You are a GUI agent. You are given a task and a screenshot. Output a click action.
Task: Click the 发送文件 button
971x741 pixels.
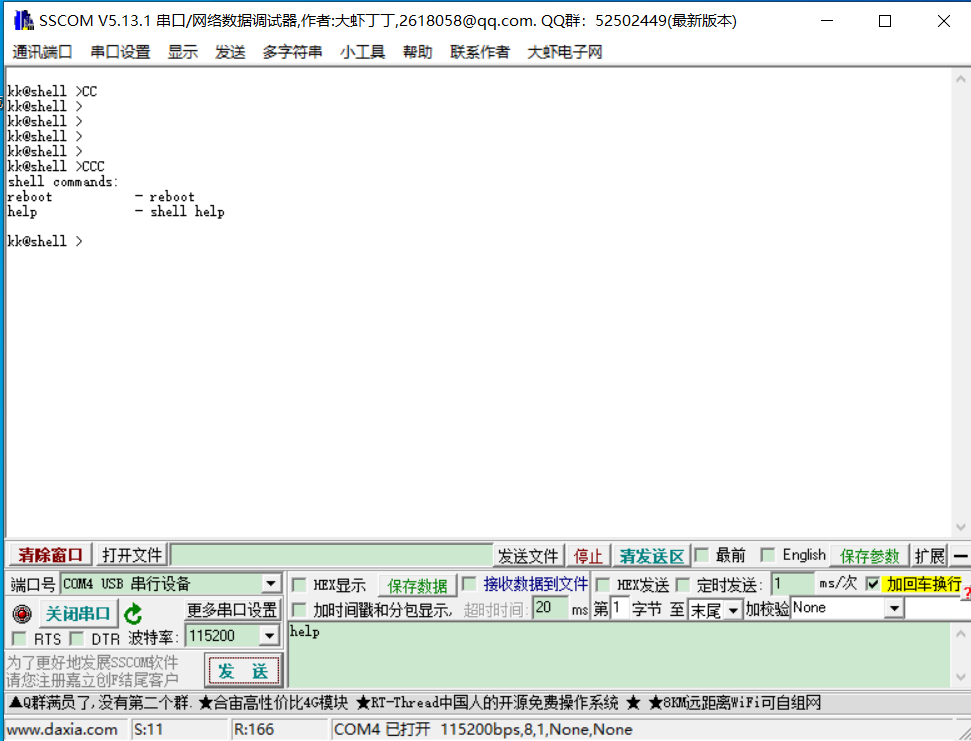click(x=528, y=556)
